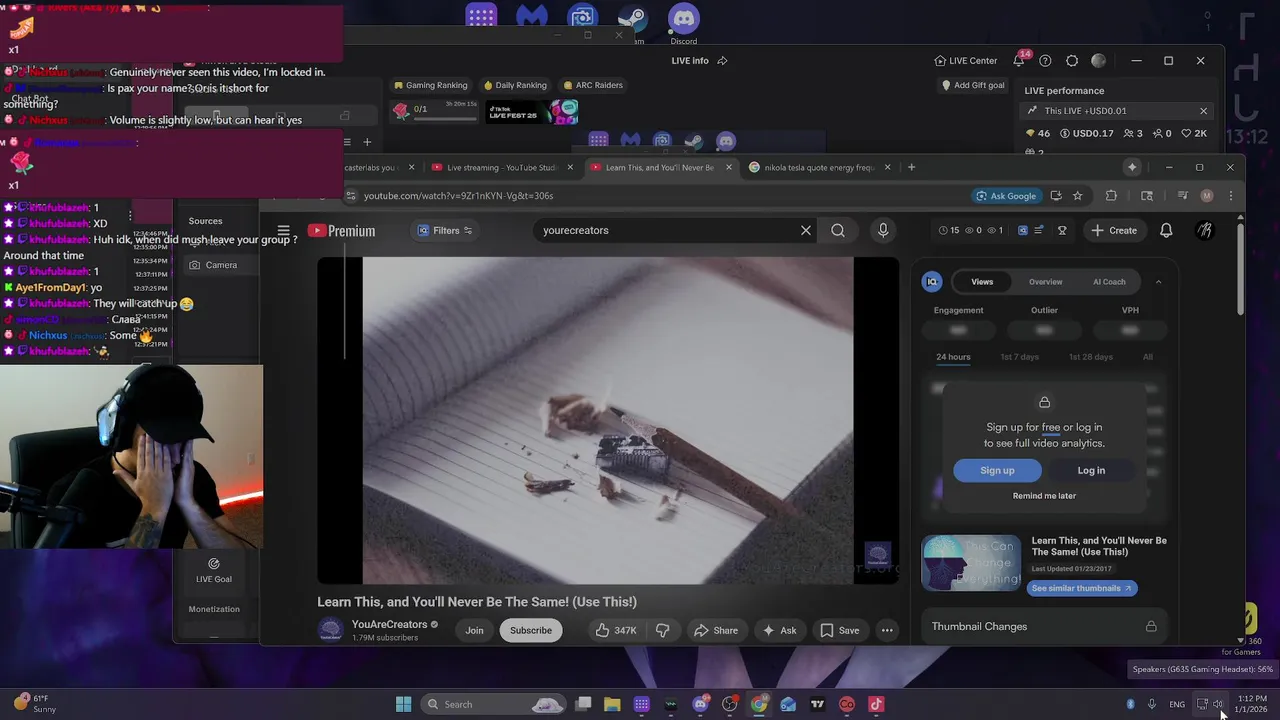Share the video
Viewport: 1280px width, 720px height.
(716, 630)
